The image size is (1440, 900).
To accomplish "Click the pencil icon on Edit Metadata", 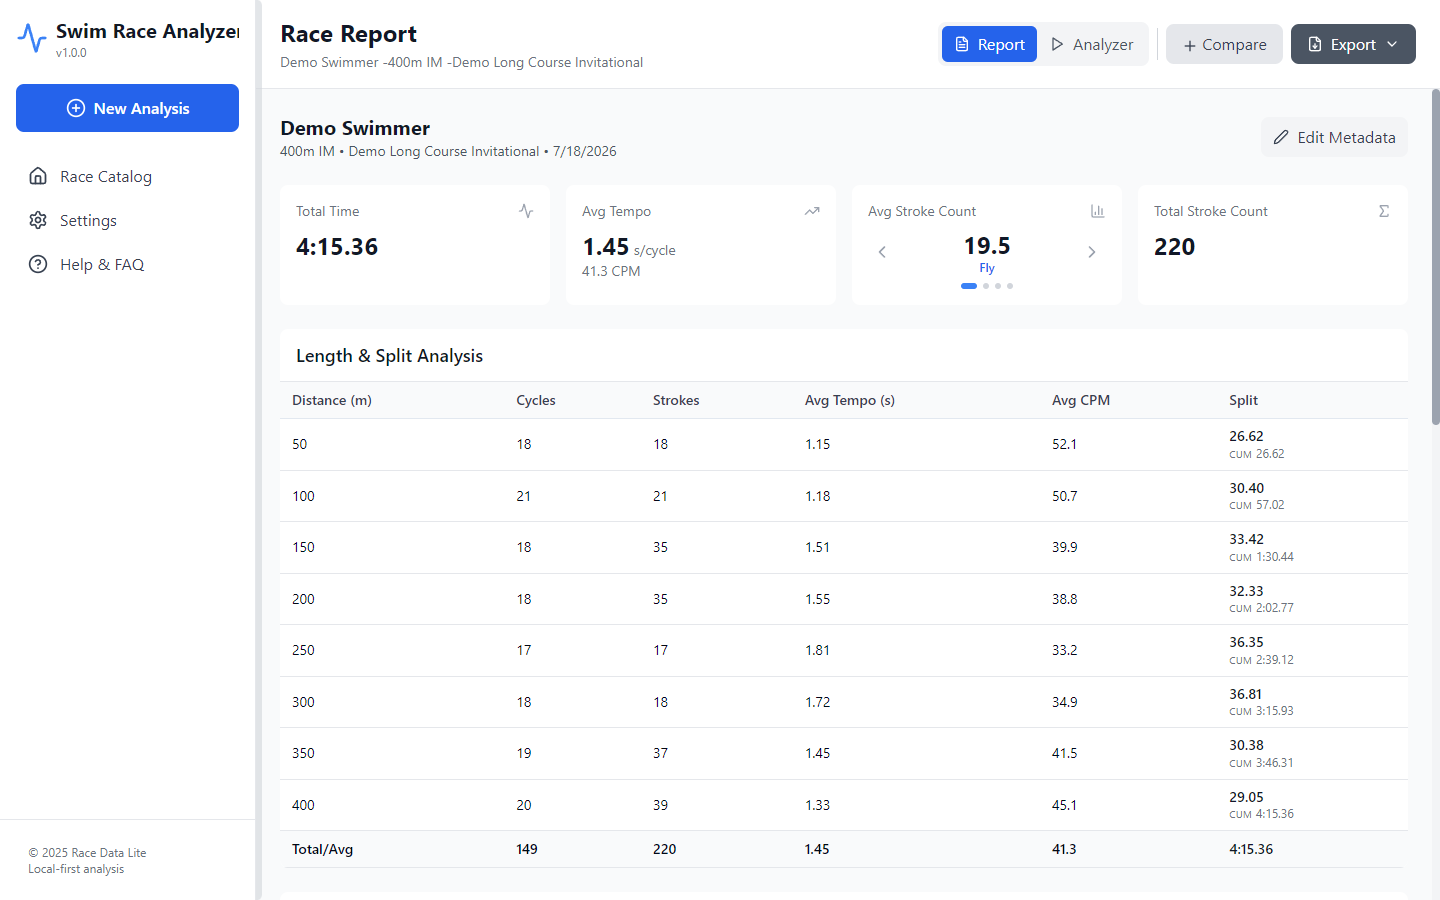I will [x=1281, y=137].
